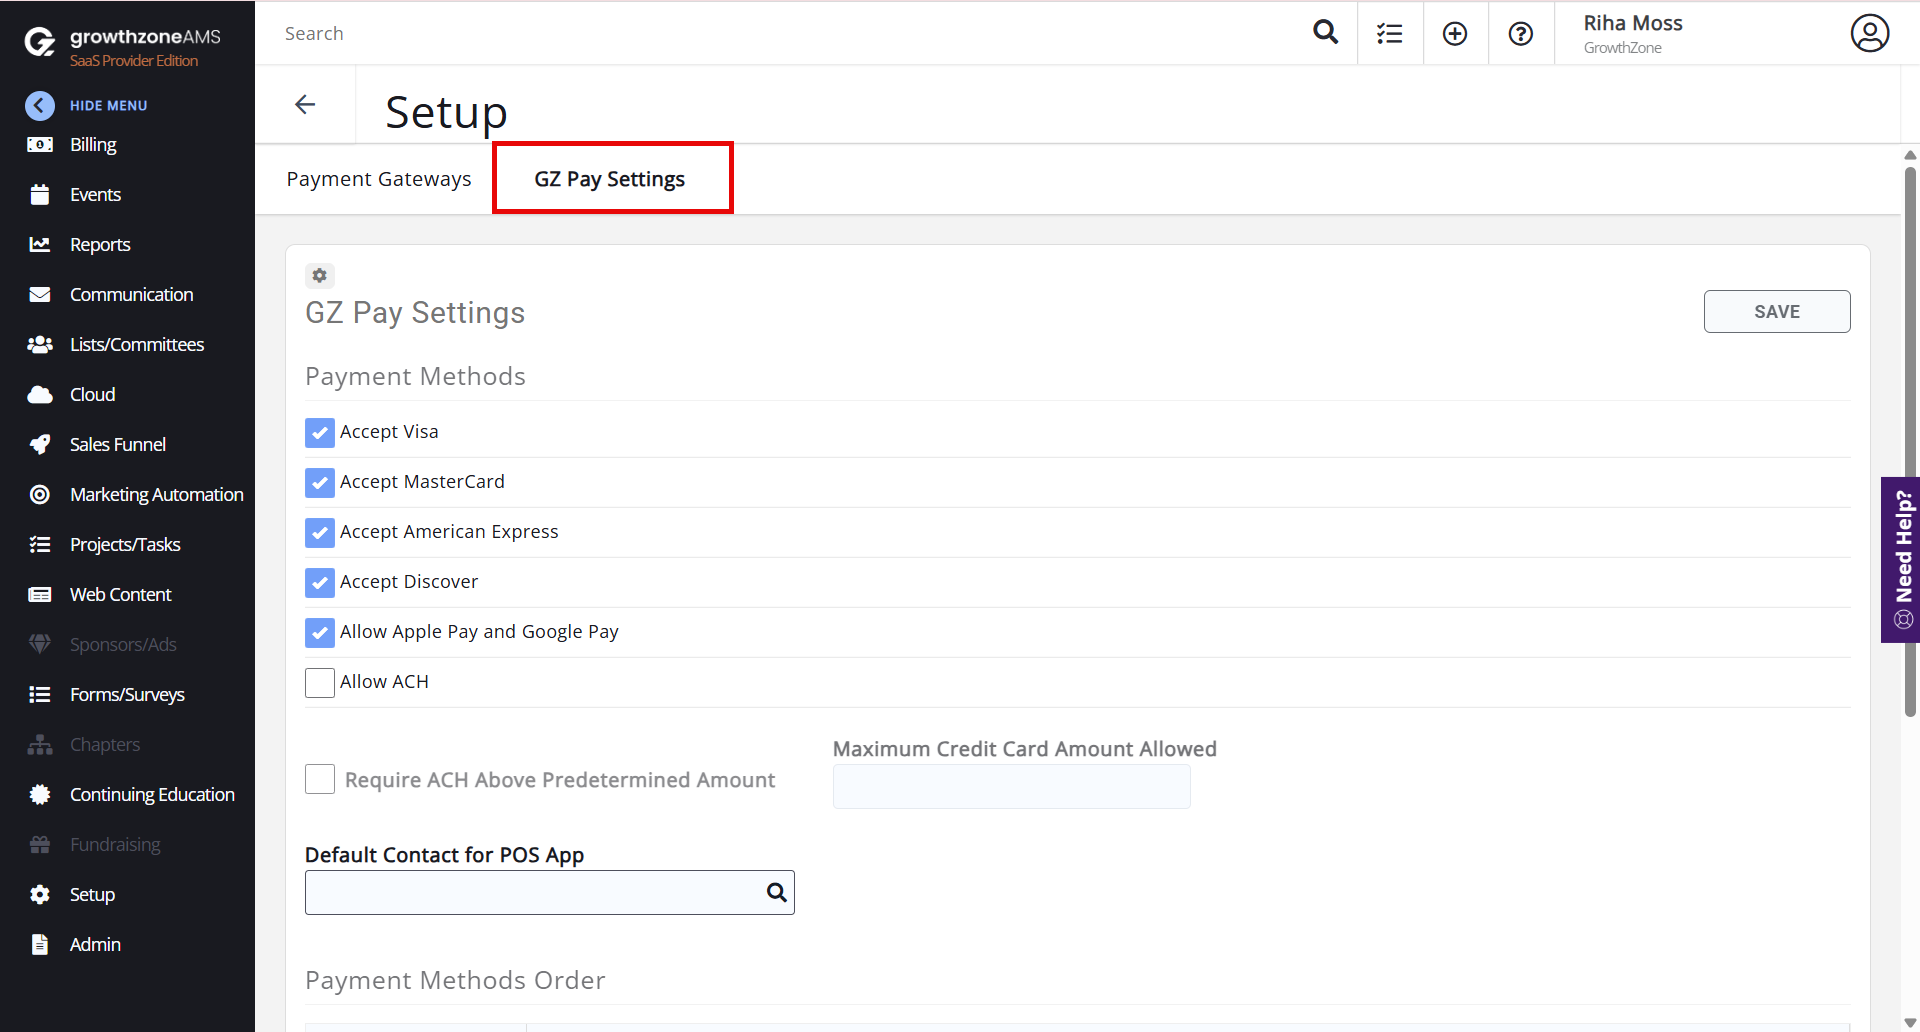Viewport: 1920px width, 1032px height.
Task: Click the Search input field
Action: 780,33
